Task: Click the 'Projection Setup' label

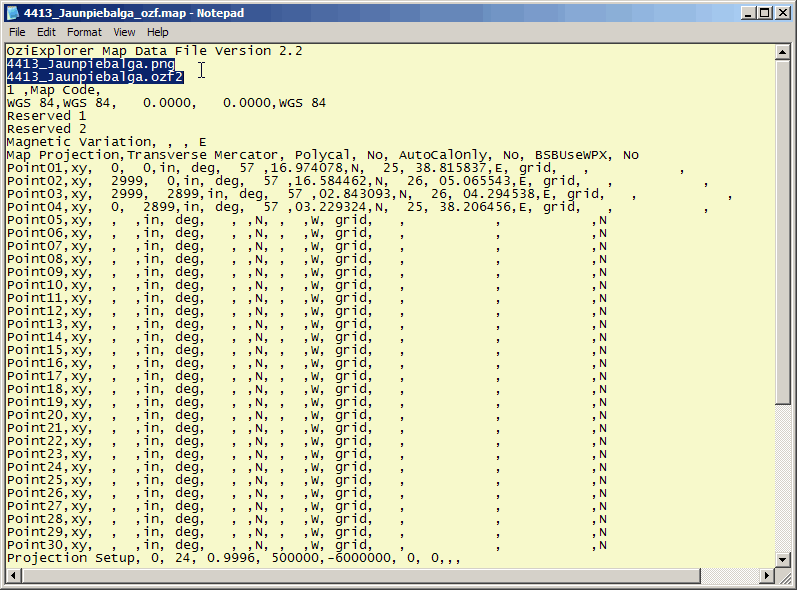Action: click(x=71, y=558)
